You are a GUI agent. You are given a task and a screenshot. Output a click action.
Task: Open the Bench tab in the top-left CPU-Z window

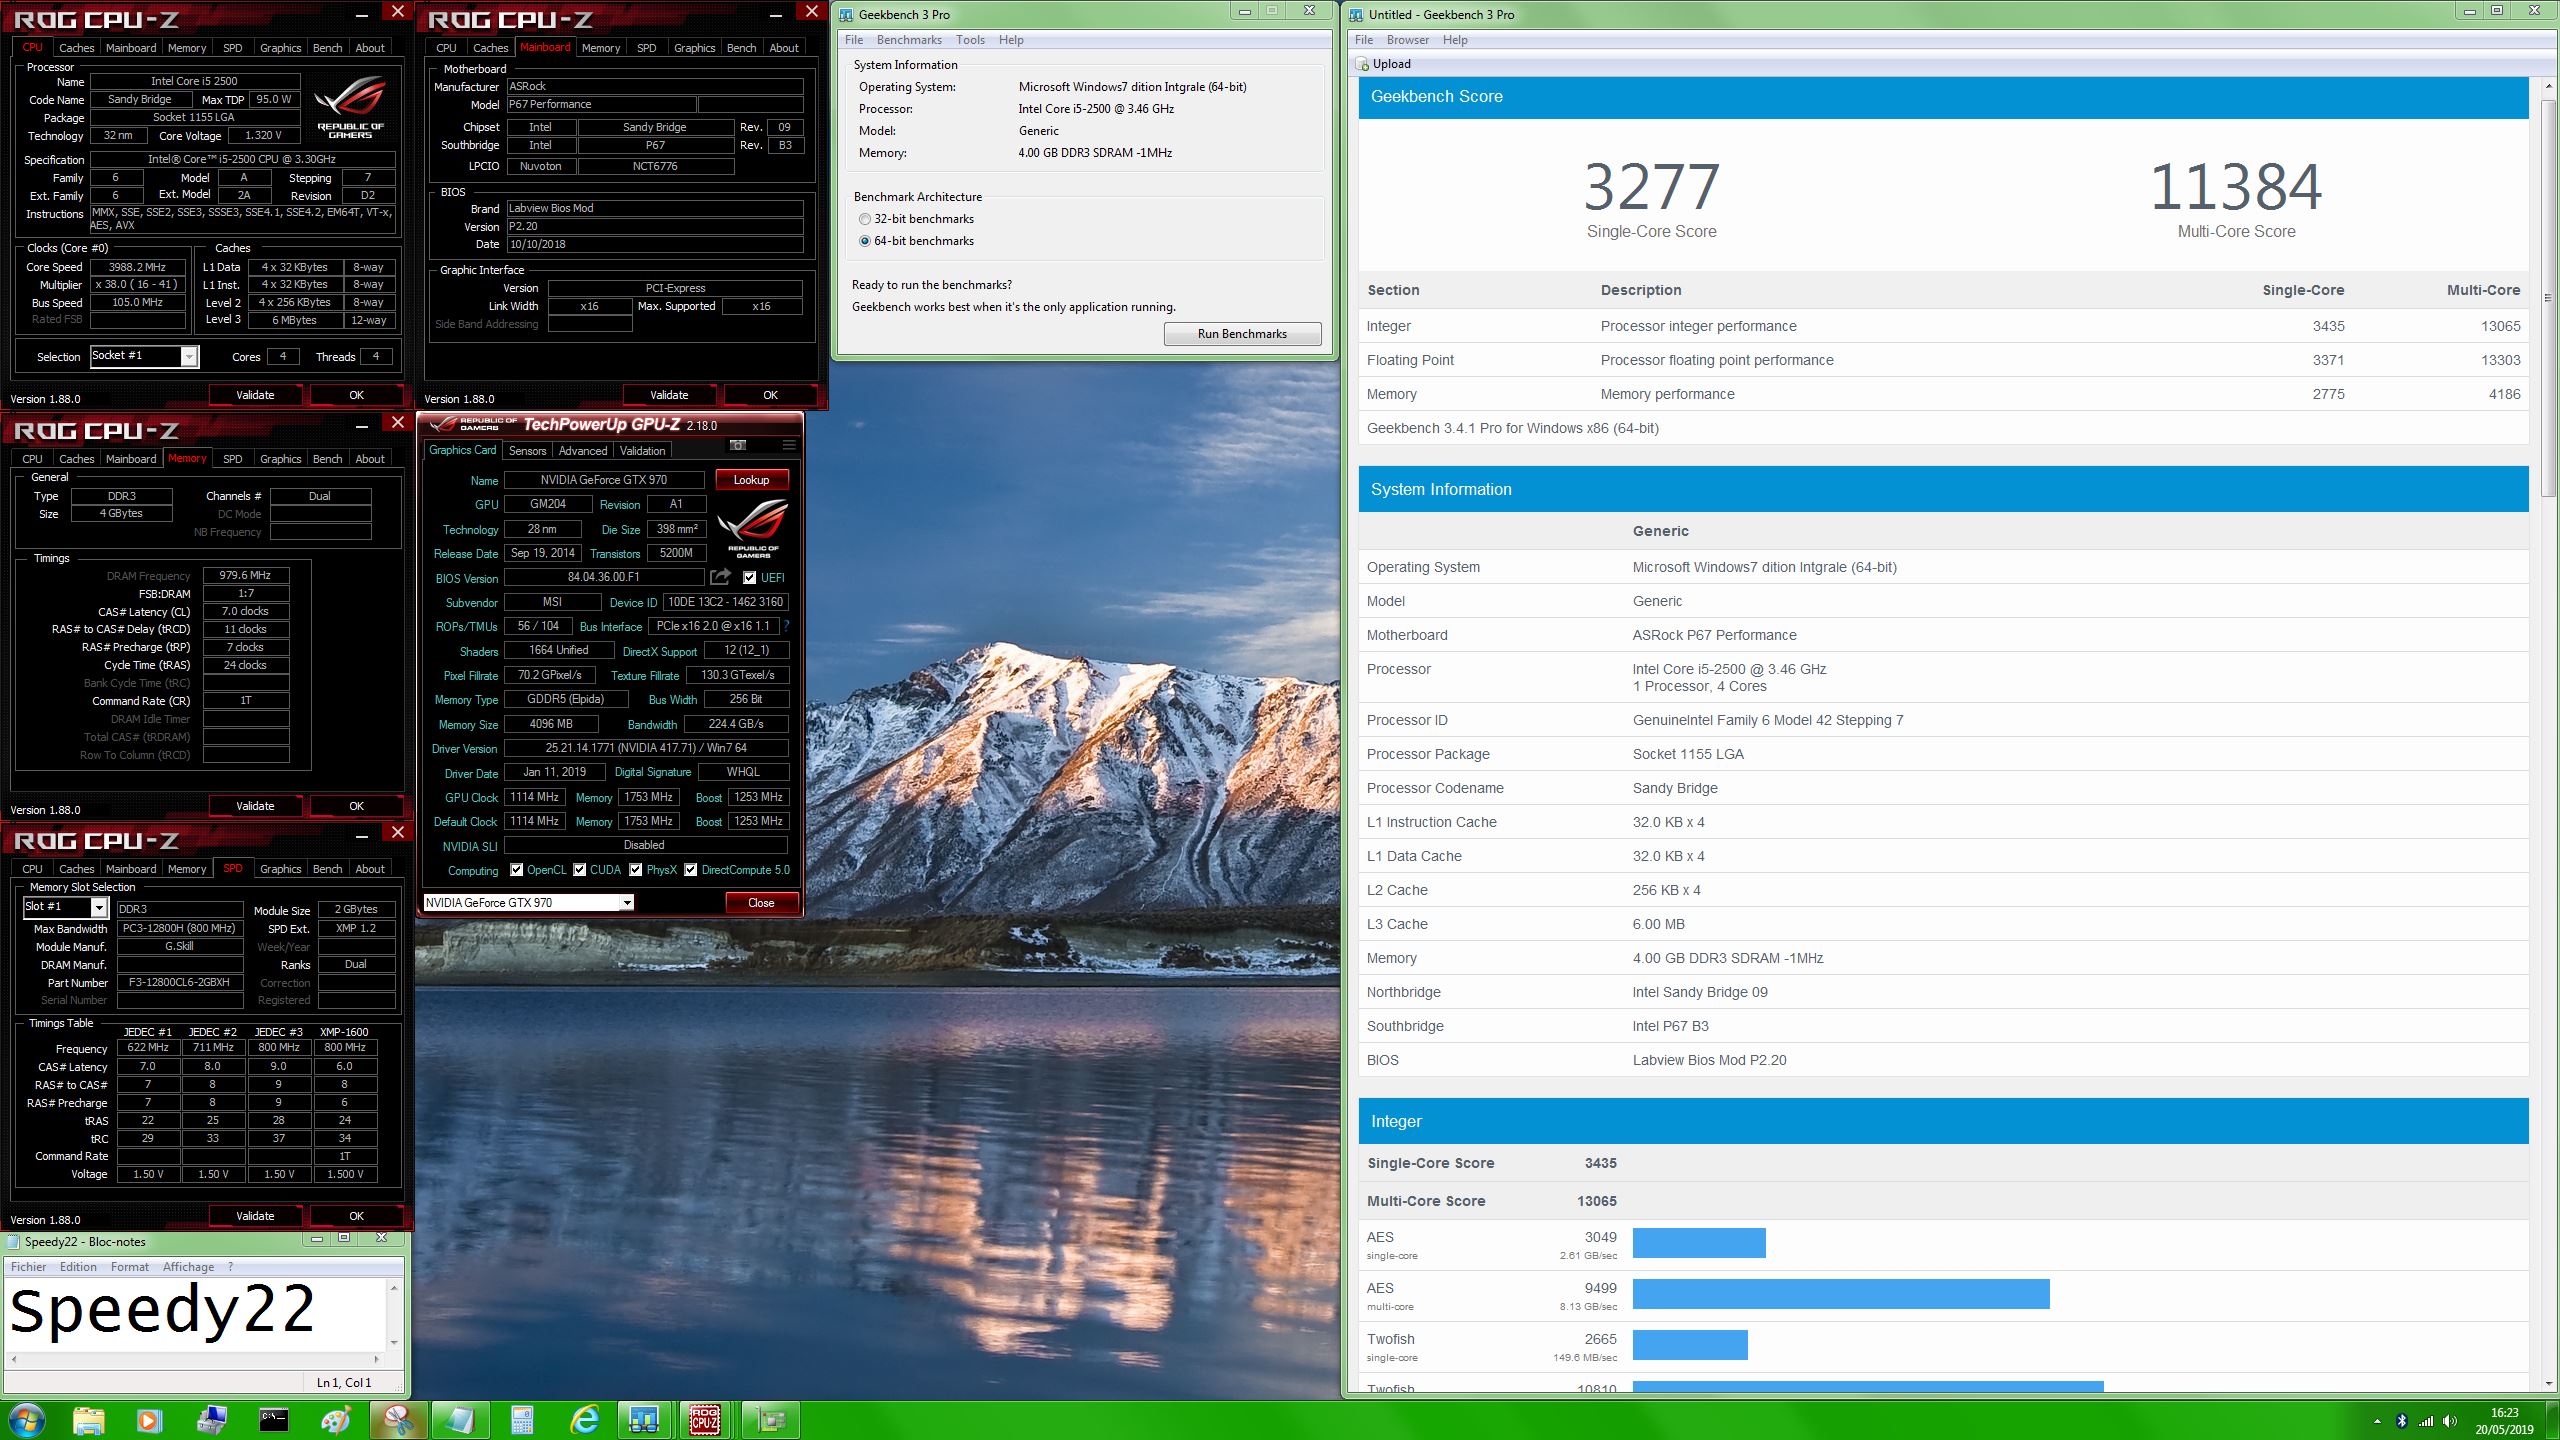click(x=327, y=48)
